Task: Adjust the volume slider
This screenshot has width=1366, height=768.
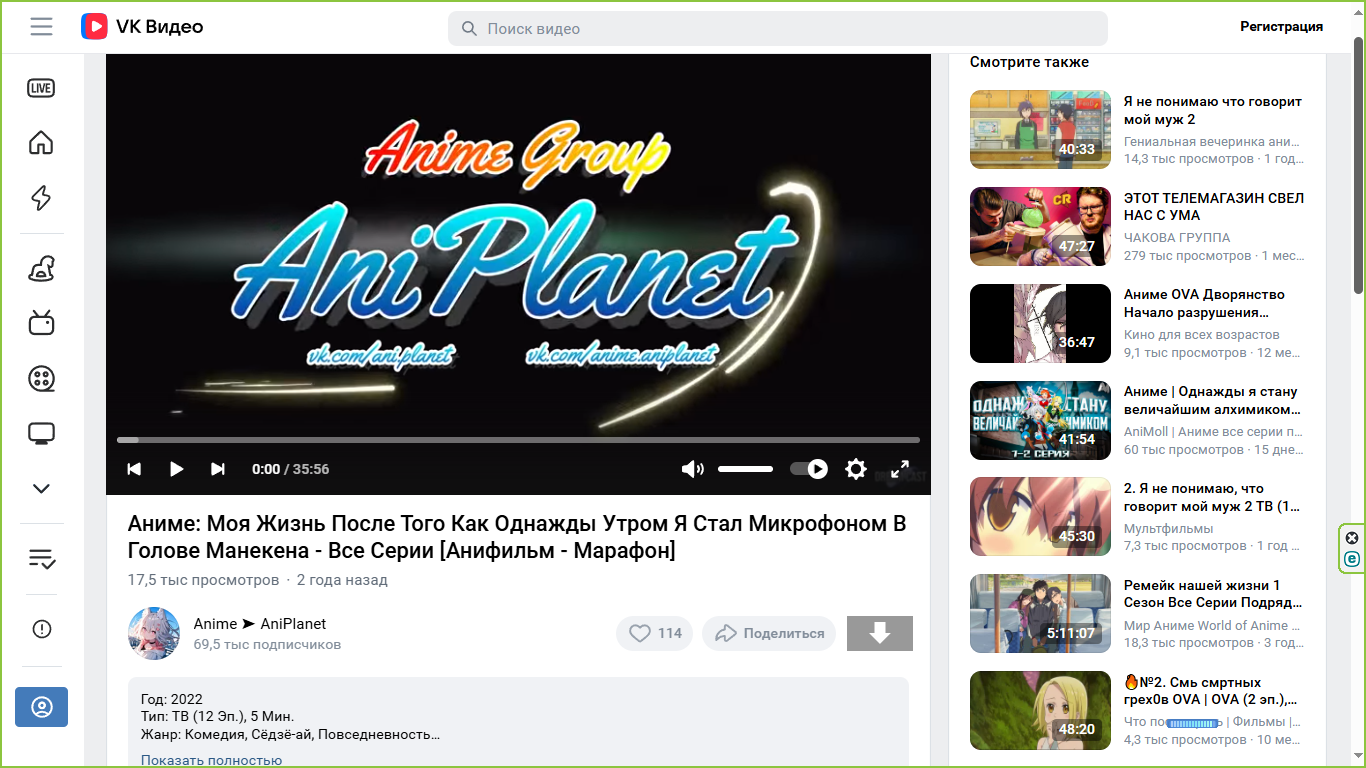Action: tap(745, 469)
